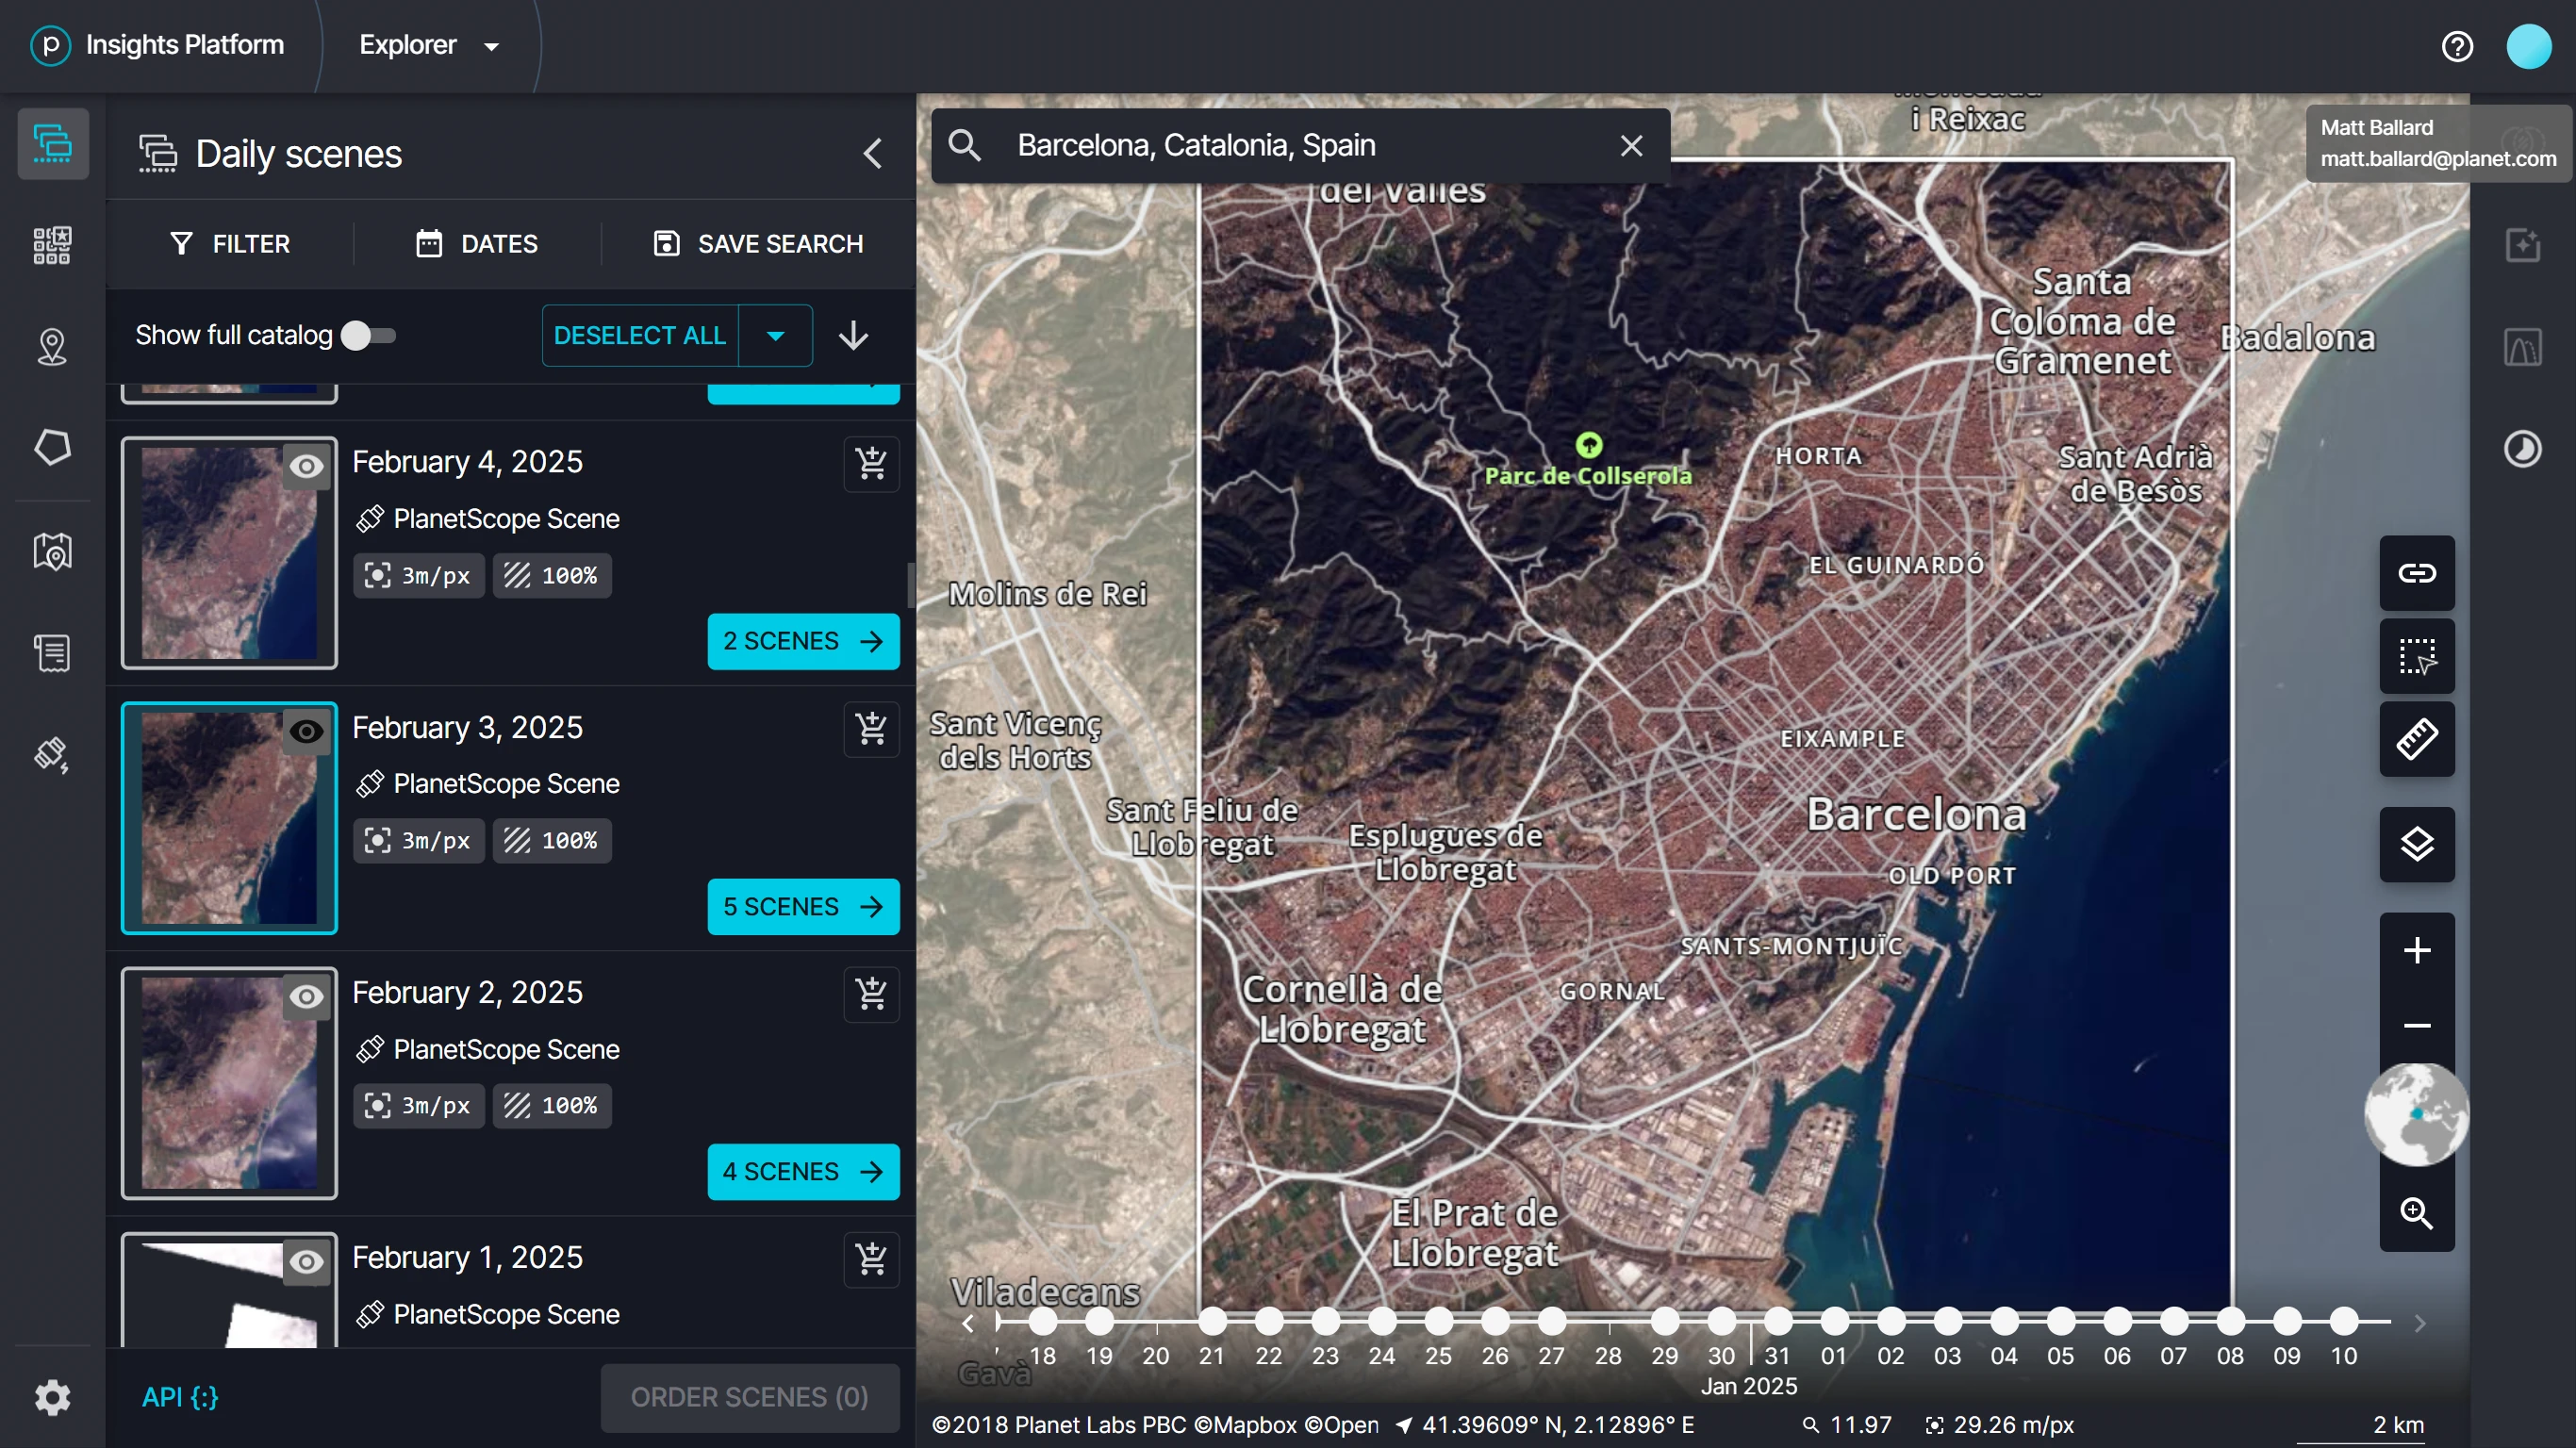Zoom in on the map
This screenshot has width=2576, height=1448.
tap(2416, 949)
